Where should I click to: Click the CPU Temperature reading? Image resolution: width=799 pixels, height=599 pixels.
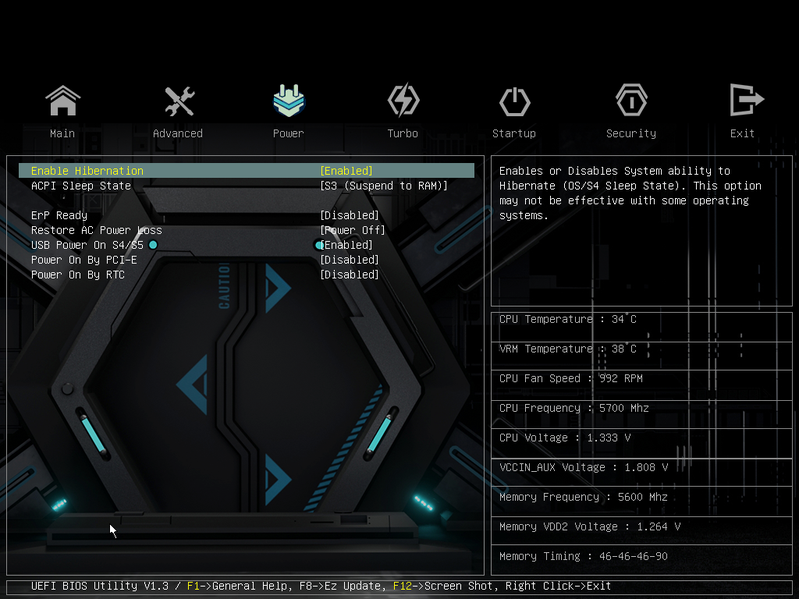click(568, 319)
